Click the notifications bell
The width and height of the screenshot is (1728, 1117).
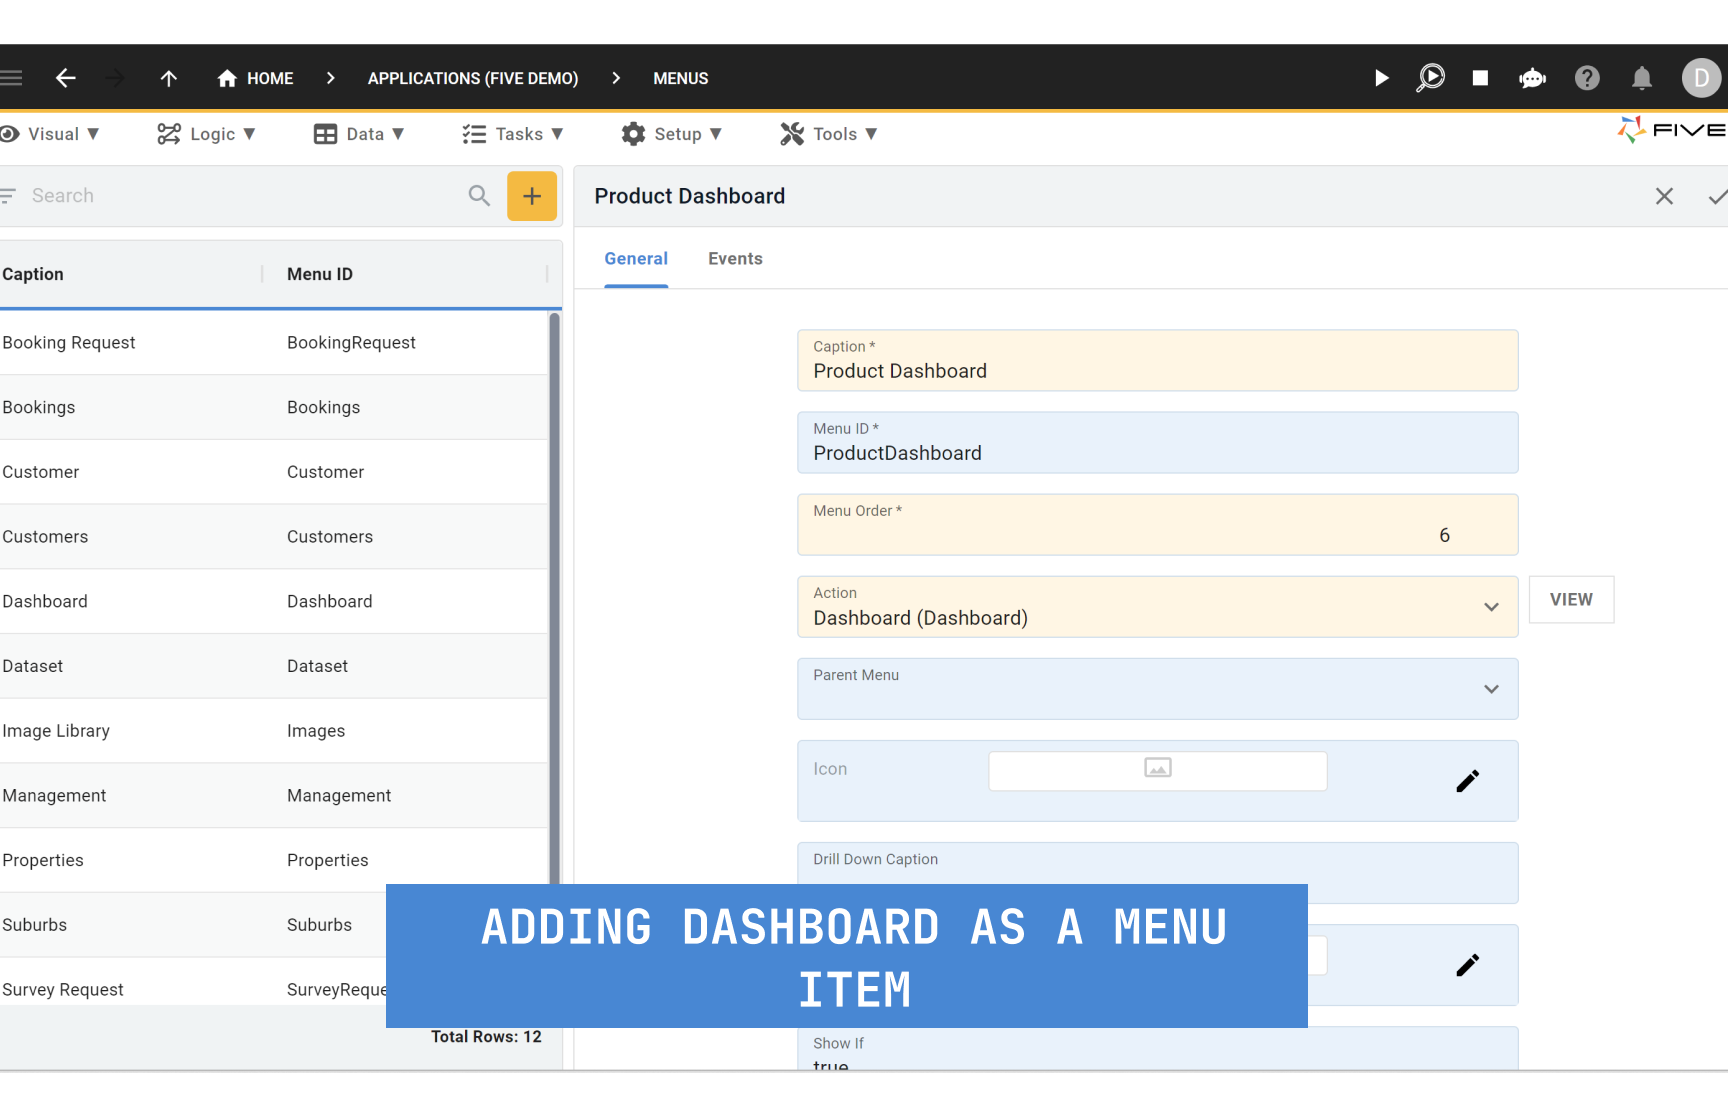(1641, 77)
